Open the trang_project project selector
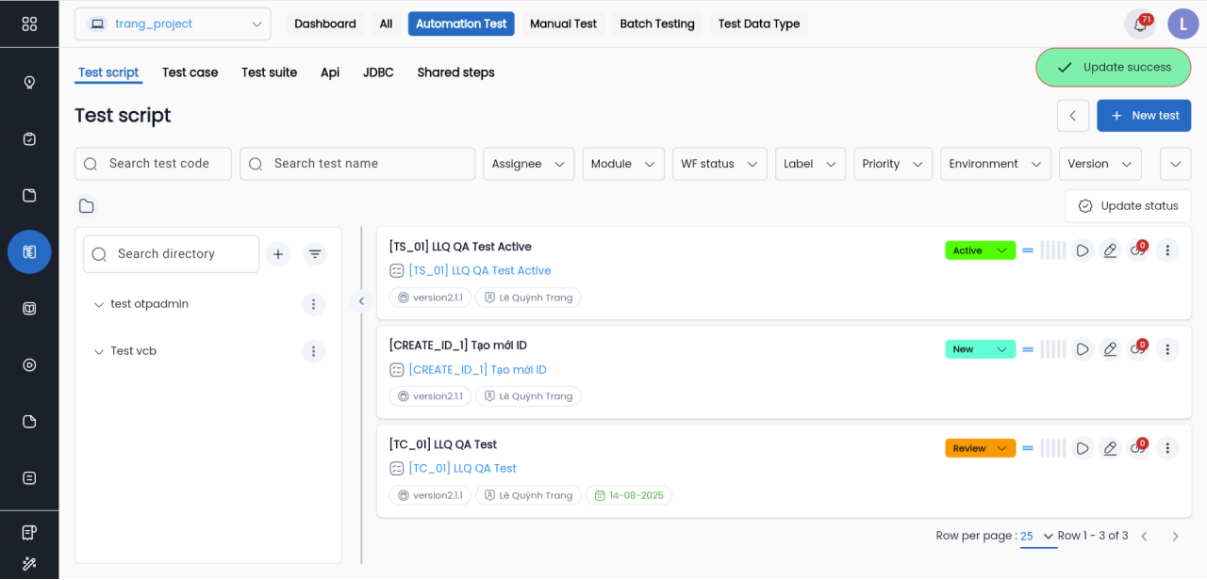Viewport: 1207px width, 580px height. coord(172,24)
